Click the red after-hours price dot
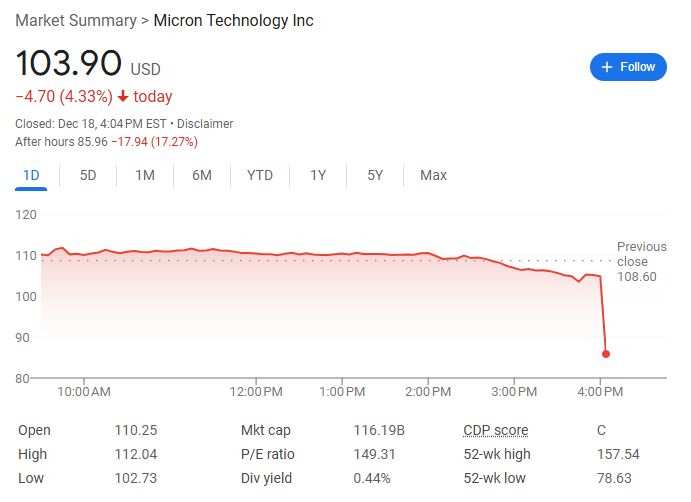Image resolution: width=691 pixels, height=502 pixels. [x=606, y=354]
